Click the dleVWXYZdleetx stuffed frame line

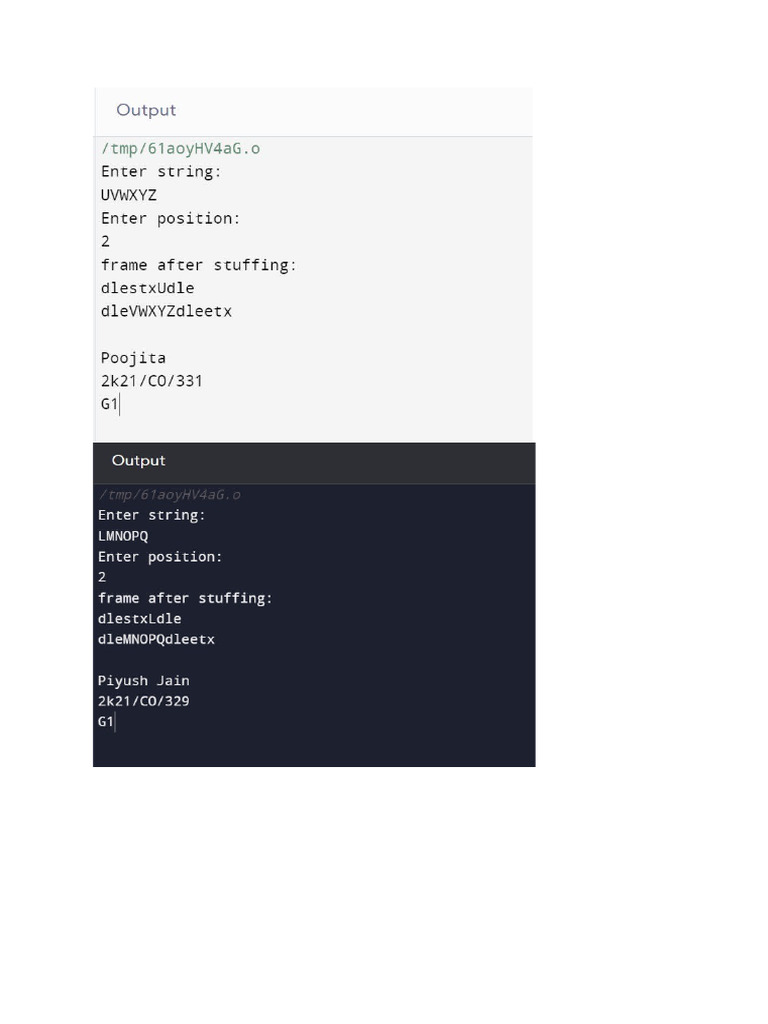pyautogui.click(x=166, y=311)
